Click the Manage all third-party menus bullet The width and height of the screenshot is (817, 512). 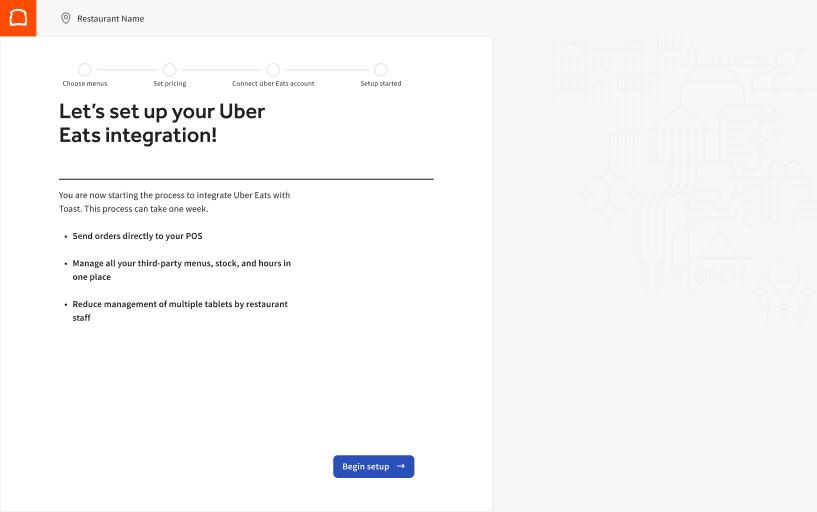pyautogui.click(x=181, y=270)
